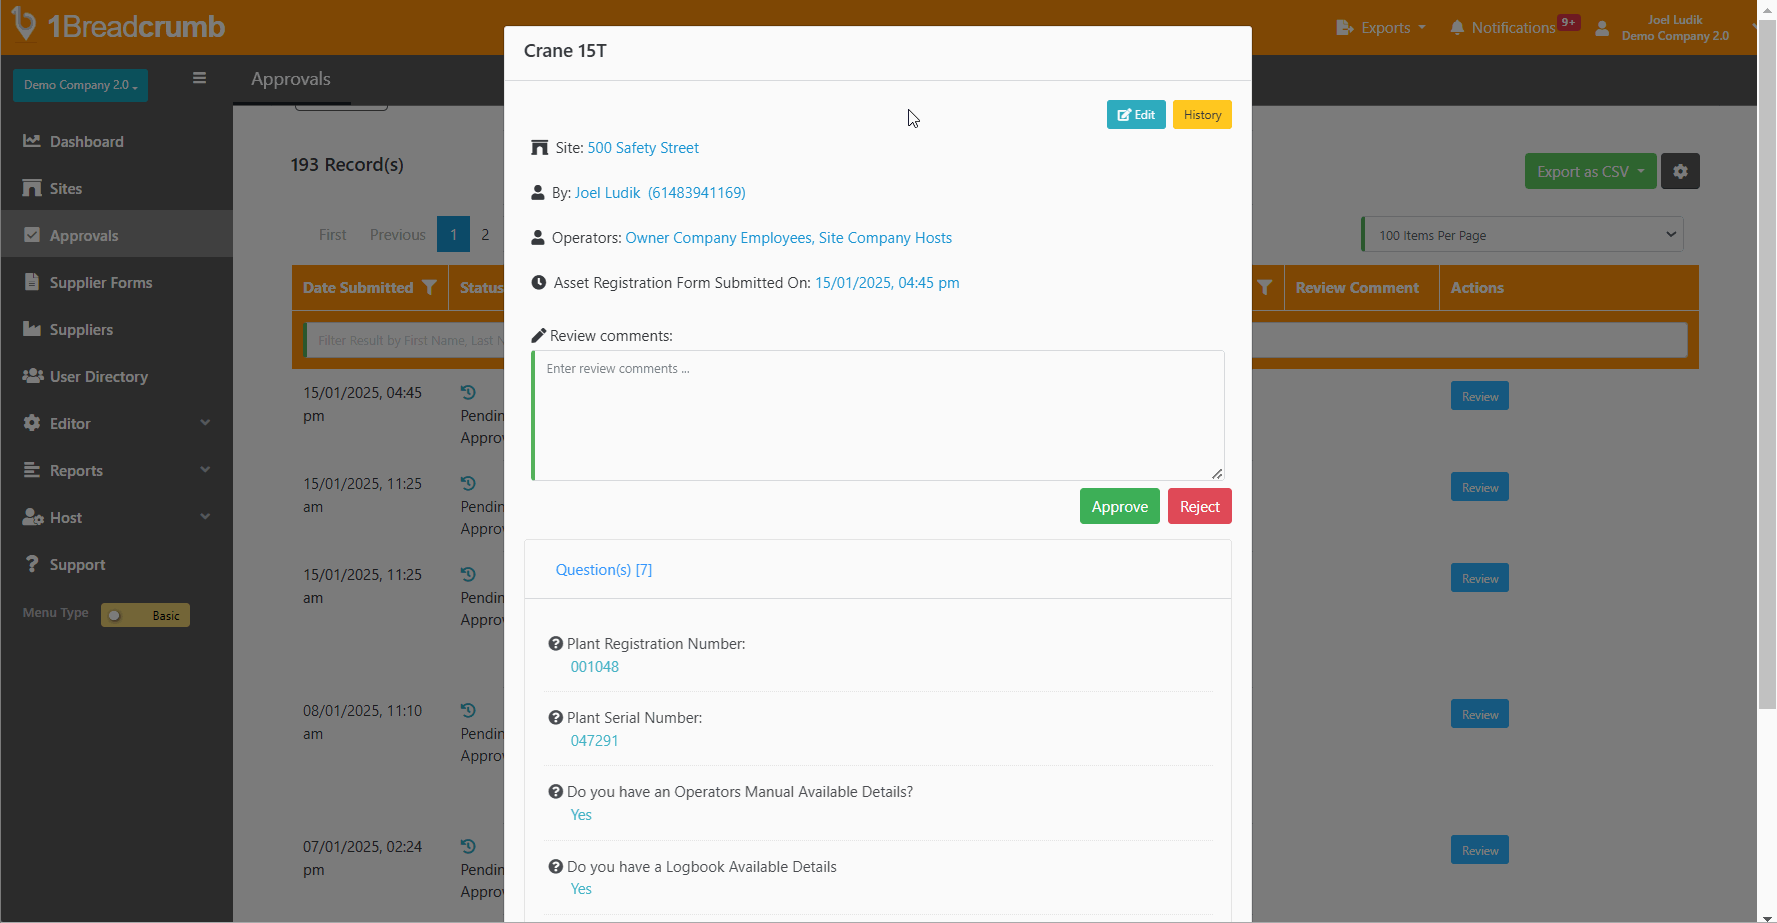Go to Dashboard in the sidebar
Image resolution: width=1777 pixels, height=923 pixels.
pyautogui.click(x=87, y=142)
